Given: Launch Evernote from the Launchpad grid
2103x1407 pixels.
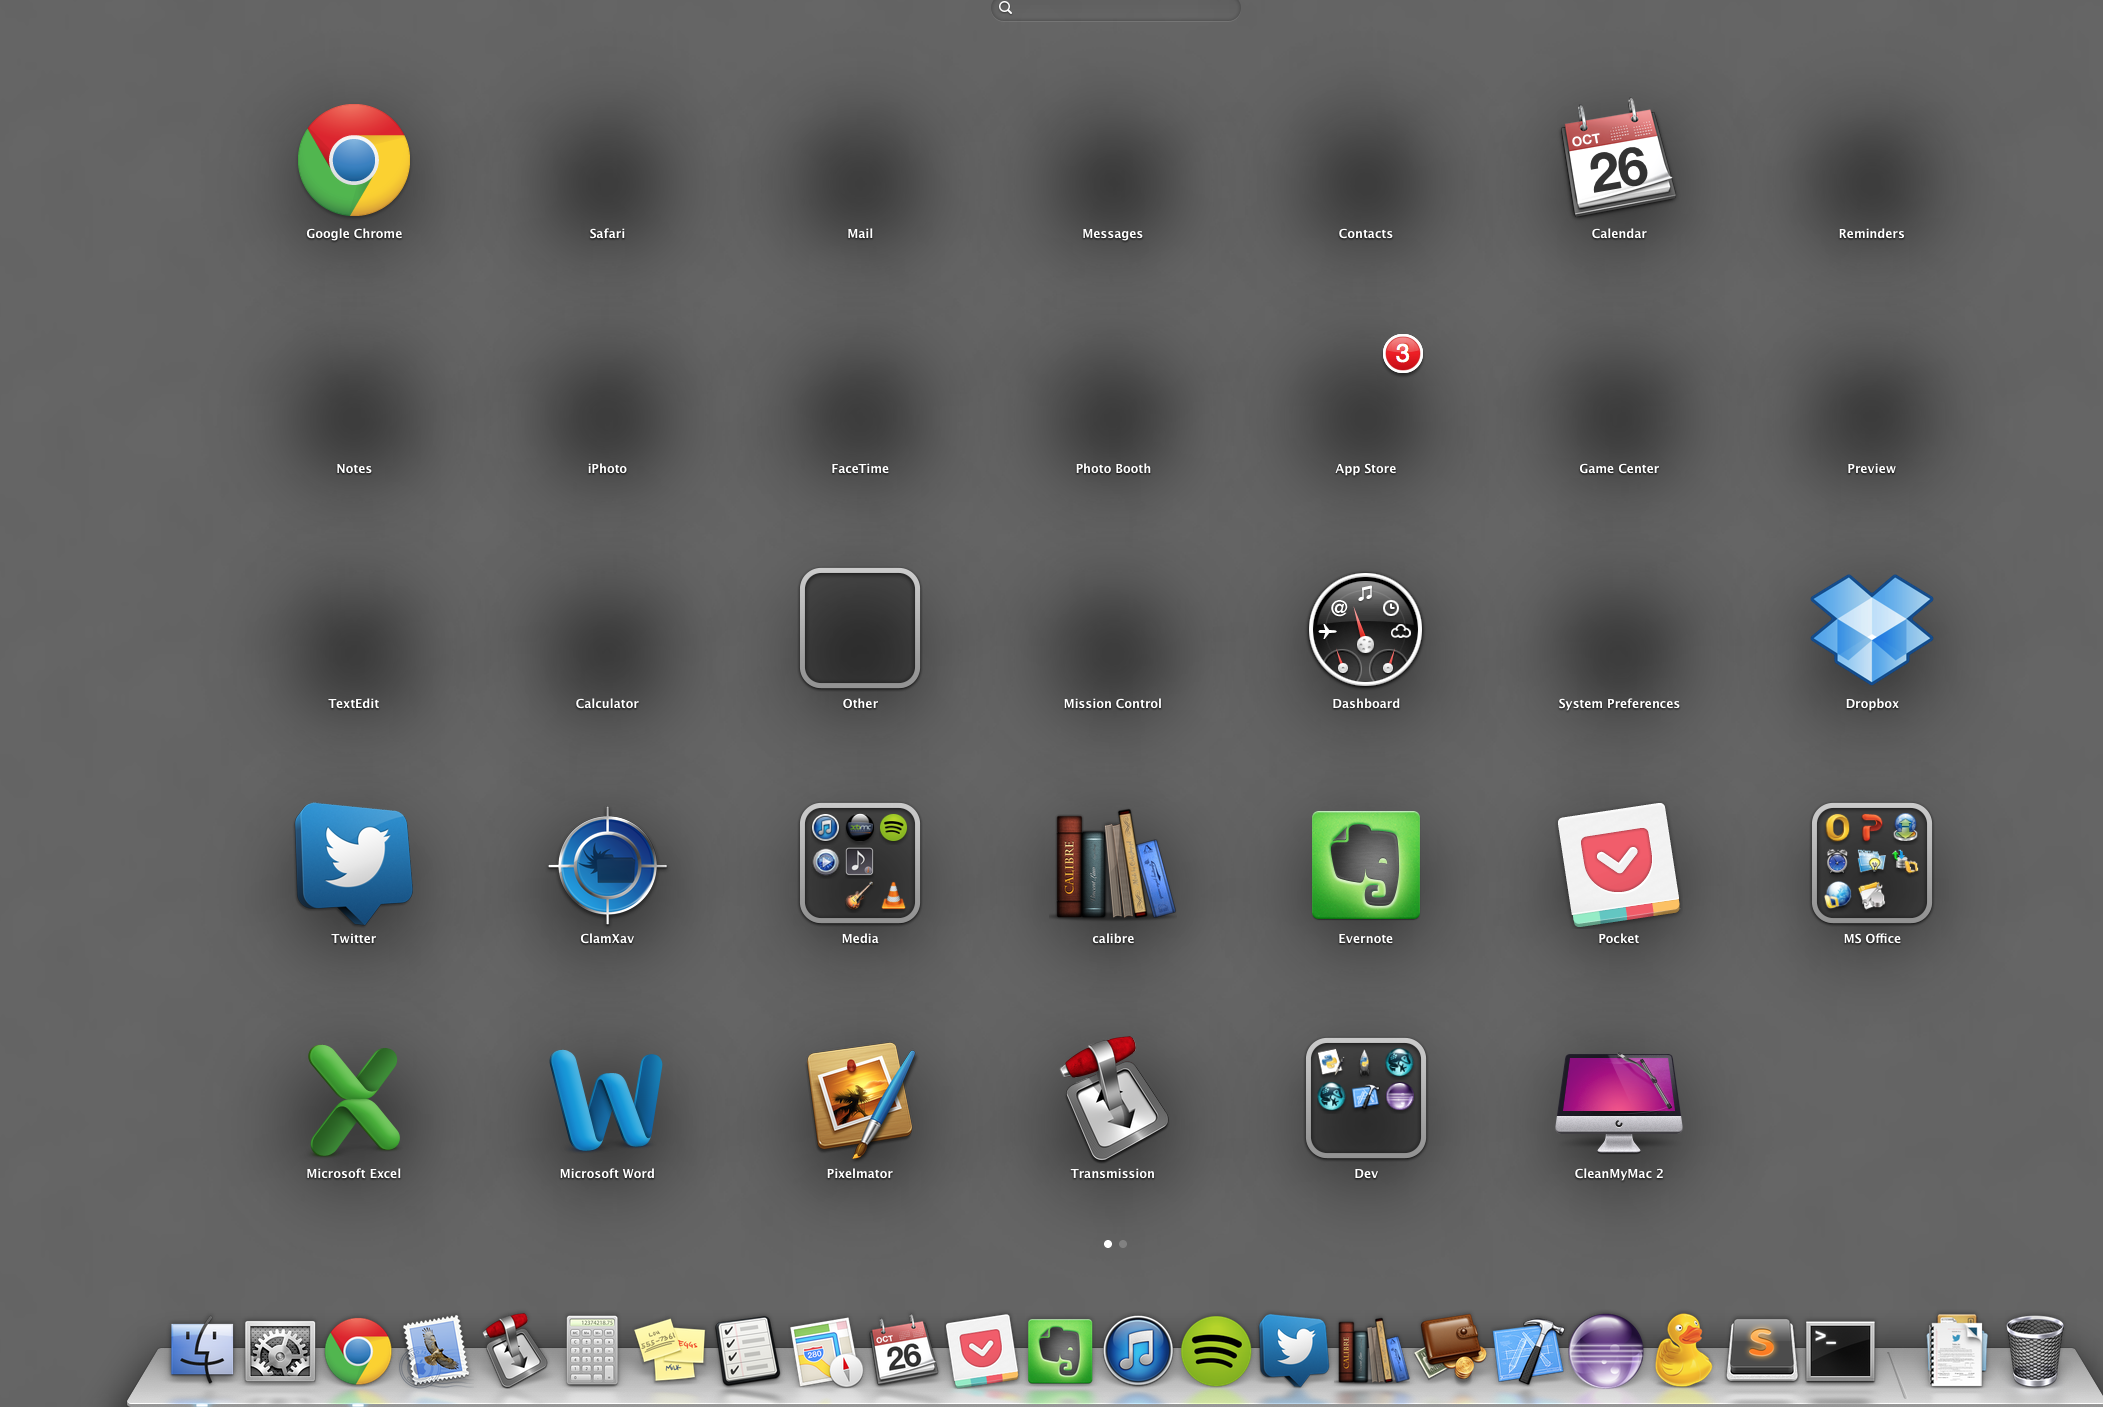Looking at the screenshot, I should 1365,864.
